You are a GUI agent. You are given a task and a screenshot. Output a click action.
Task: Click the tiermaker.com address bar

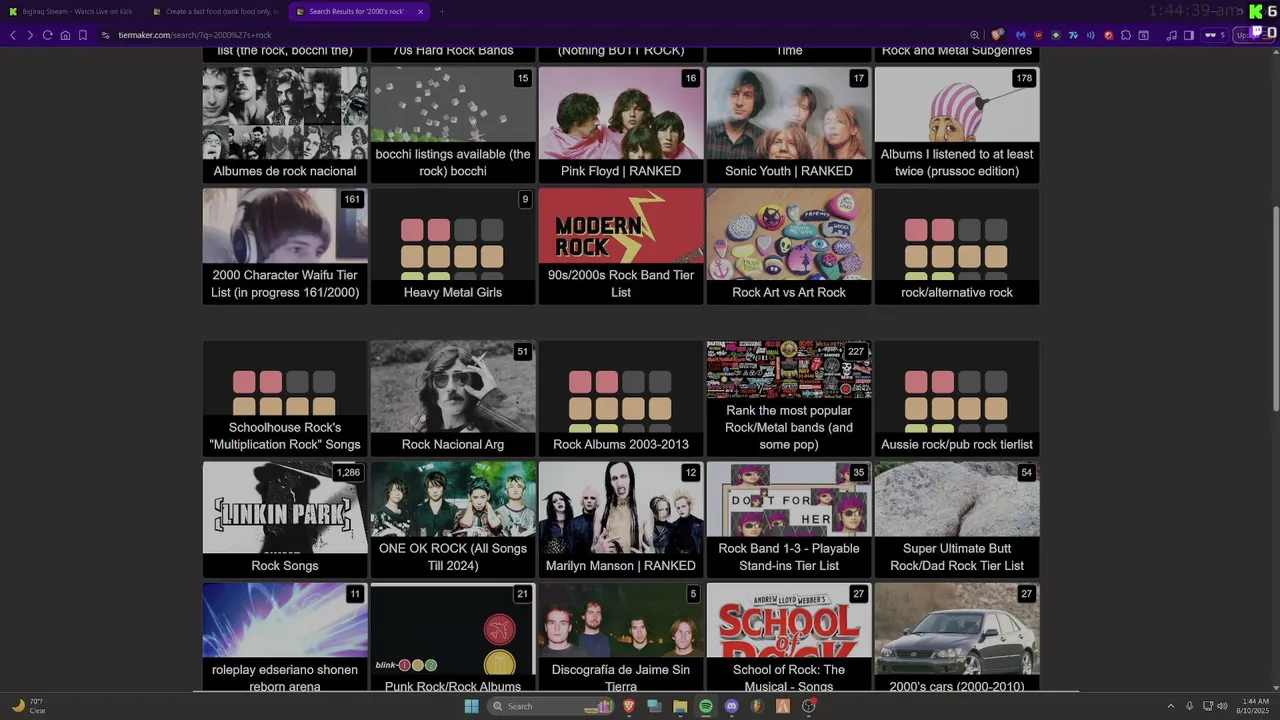pos(530,35)
